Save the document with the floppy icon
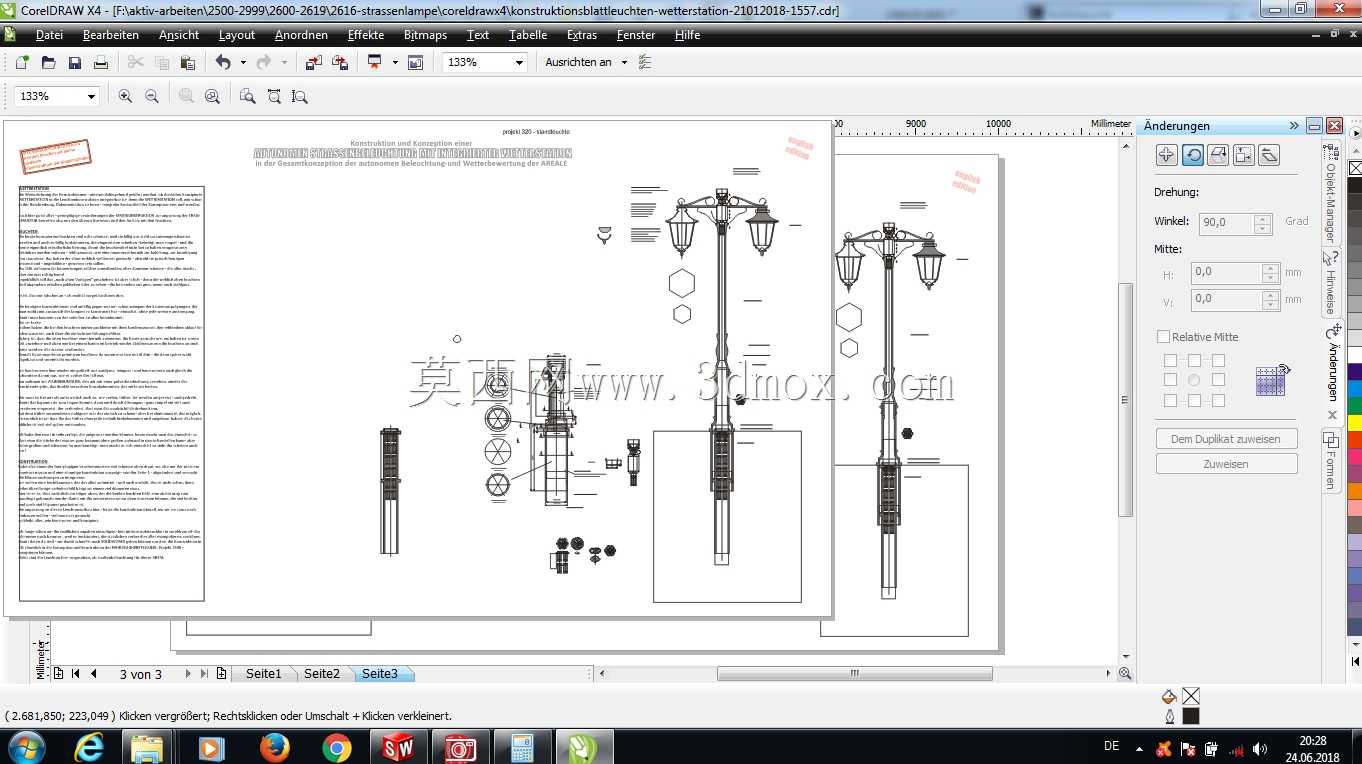The width and height of the screenshot is (1362, 764). pos(74,62)
